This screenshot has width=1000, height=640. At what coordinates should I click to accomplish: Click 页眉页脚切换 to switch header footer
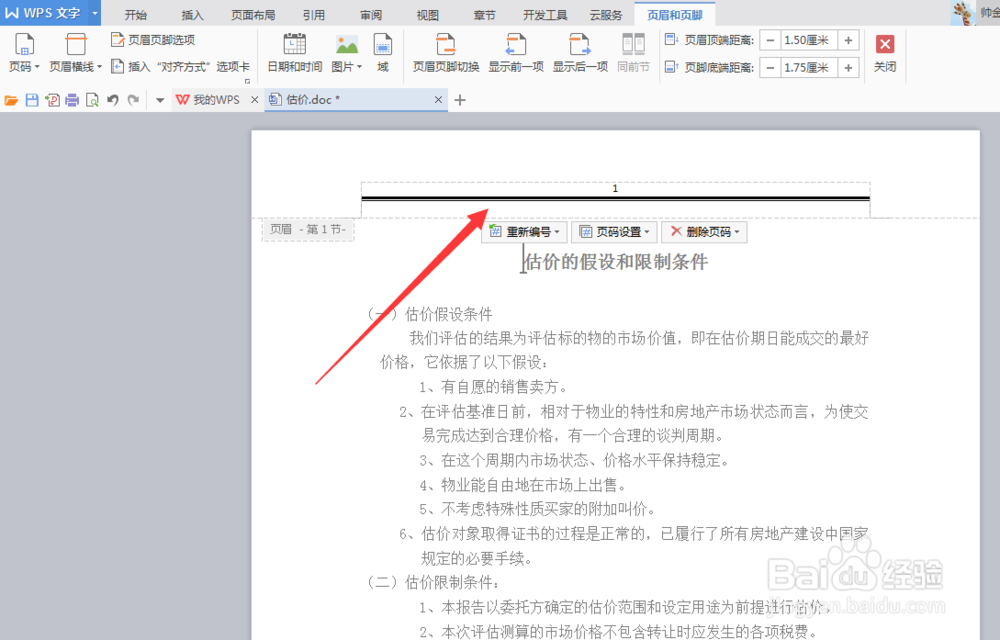coord(446,53)
